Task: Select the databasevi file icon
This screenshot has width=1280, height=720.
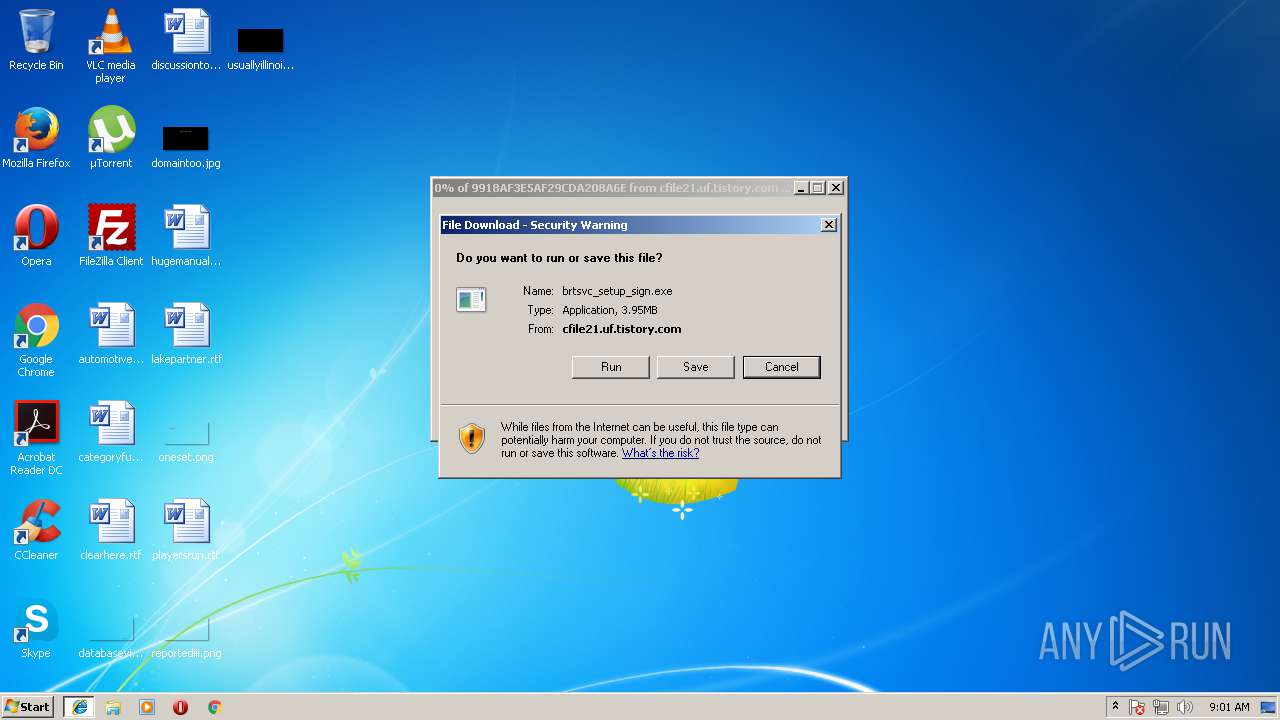Action: point(111,638)
